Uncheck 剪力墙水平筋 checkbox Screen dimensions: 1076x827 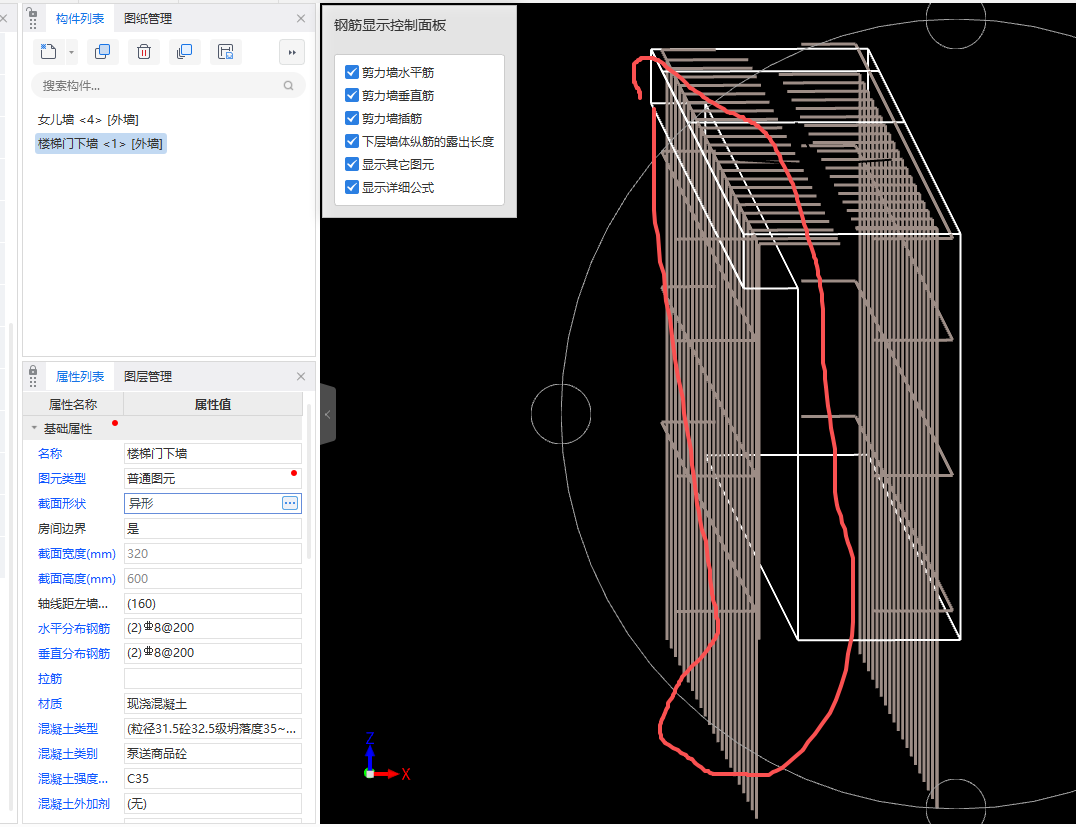tap(351, 72)
